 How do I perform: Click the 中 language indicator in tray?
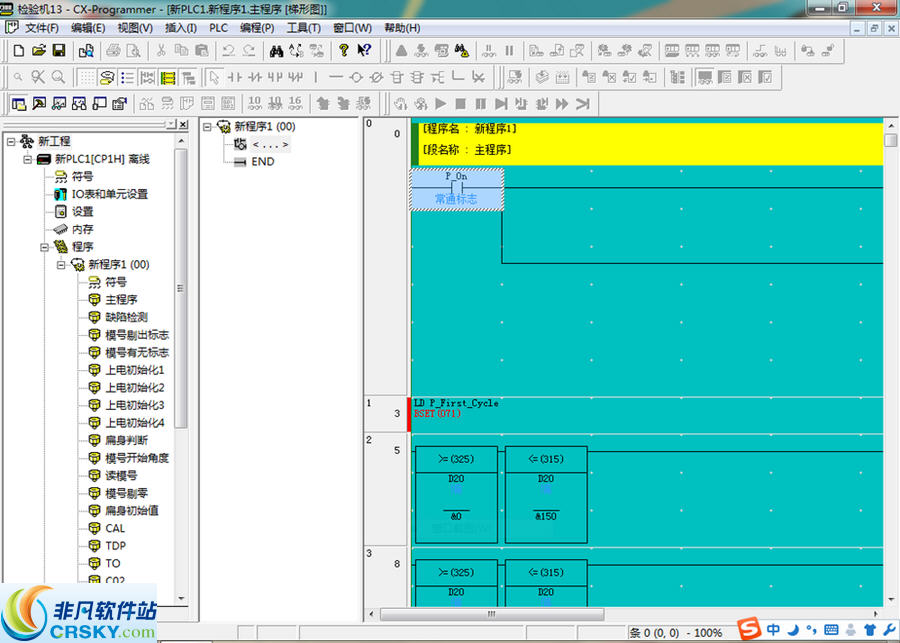773,630
